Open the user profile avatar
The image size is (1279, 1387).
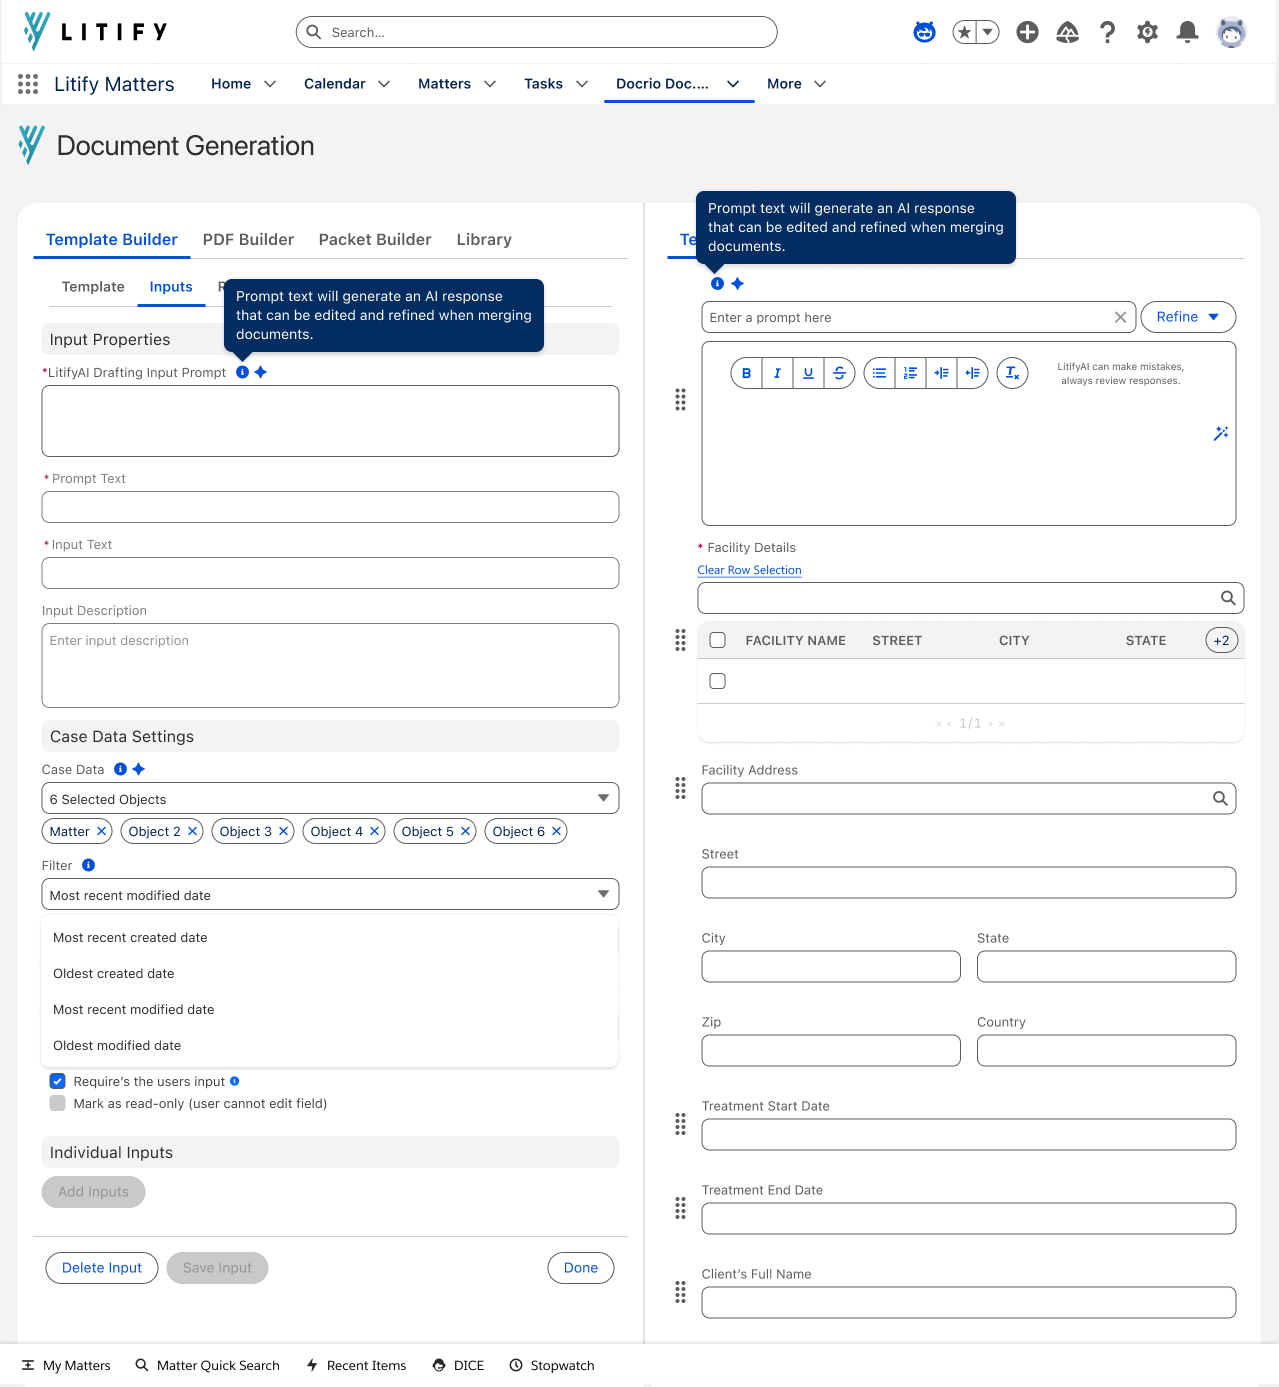[1231, 32]
